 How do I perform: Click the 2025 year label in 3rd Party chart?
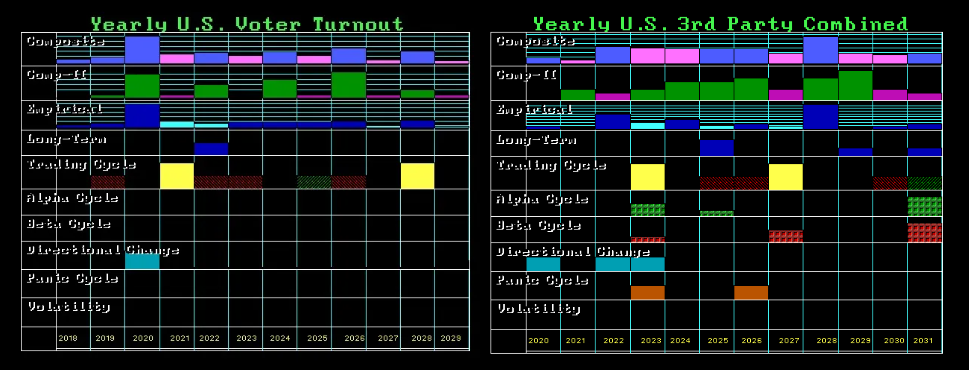click(x=717, y=340)
